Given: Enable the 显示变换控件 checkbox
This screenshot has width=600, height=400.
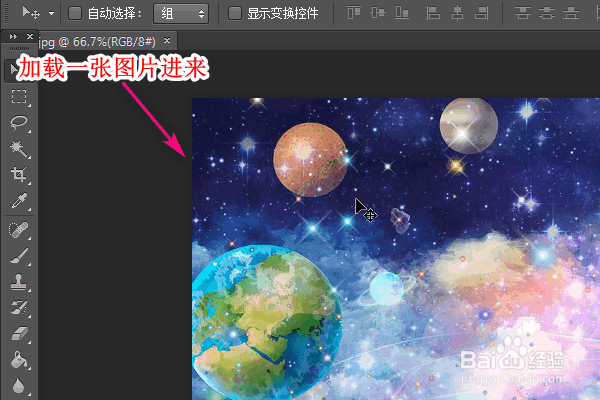Looking at the screenshot, I should click(x=235, y=13).
